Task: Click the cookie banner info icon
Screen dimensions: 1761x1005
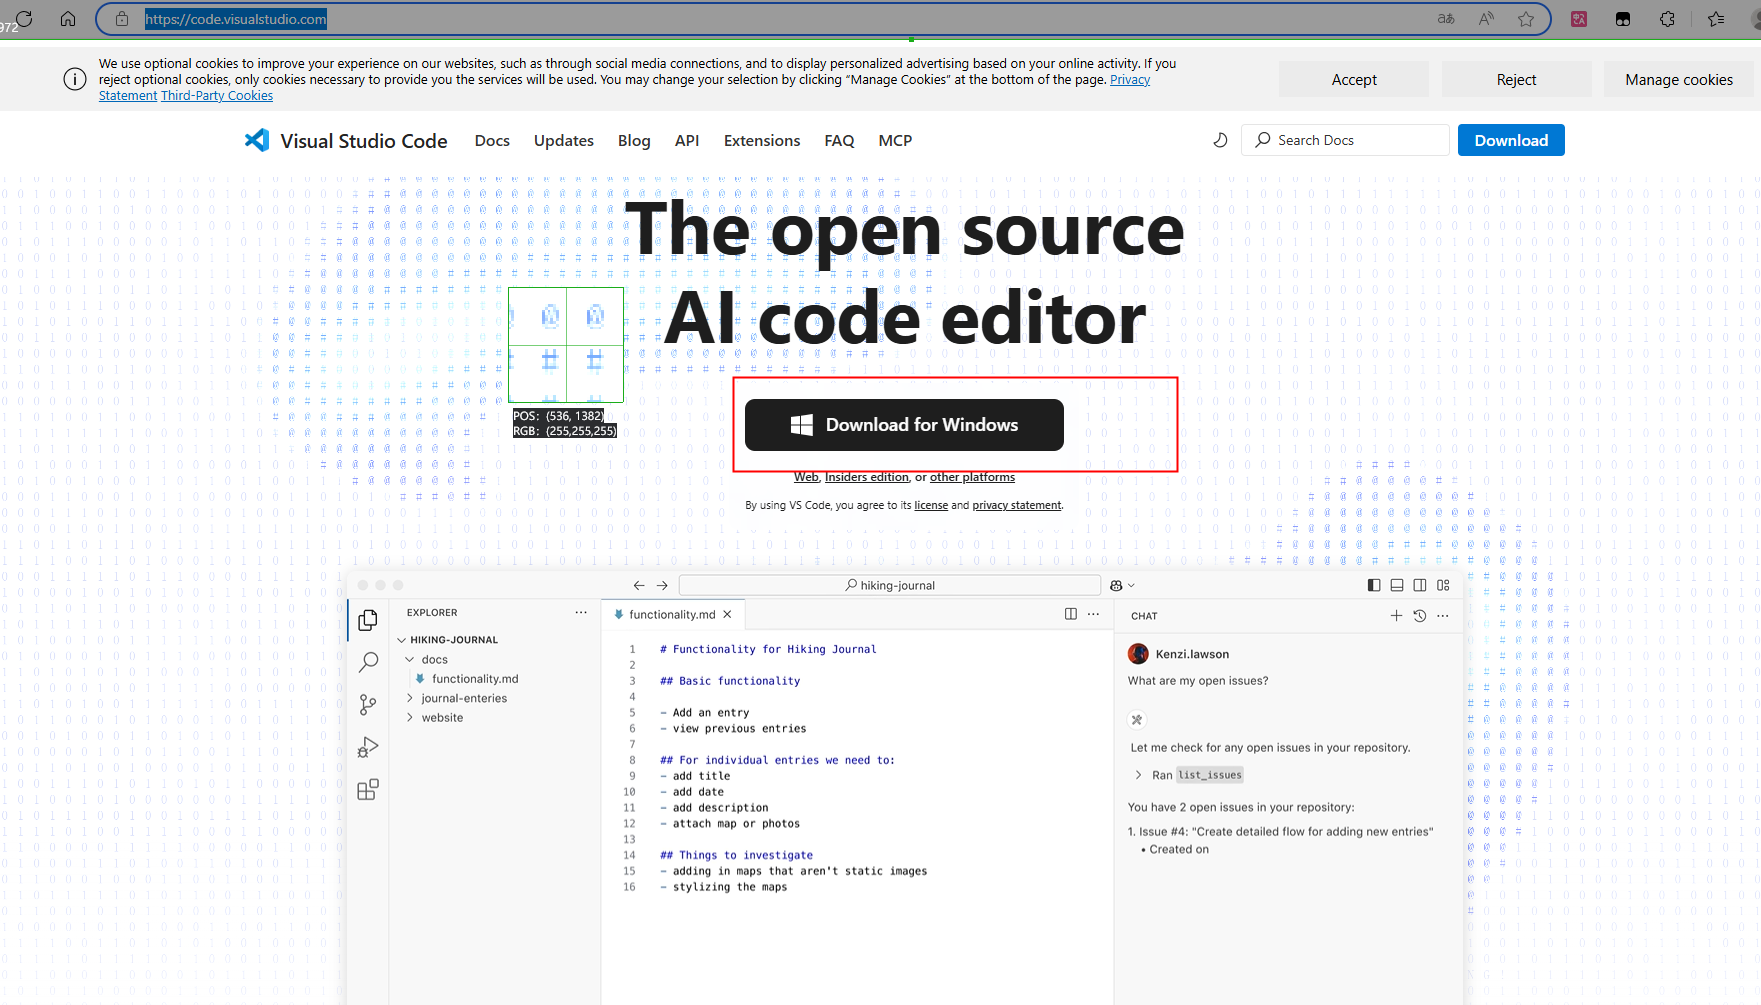Action: coord(75,80)
